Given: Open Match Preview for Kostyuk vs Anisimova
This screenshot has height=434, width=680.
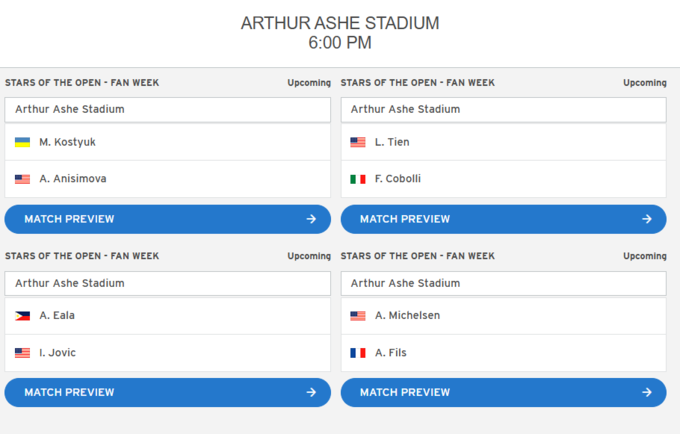Looking at the screenshot, I should (168, 219).
